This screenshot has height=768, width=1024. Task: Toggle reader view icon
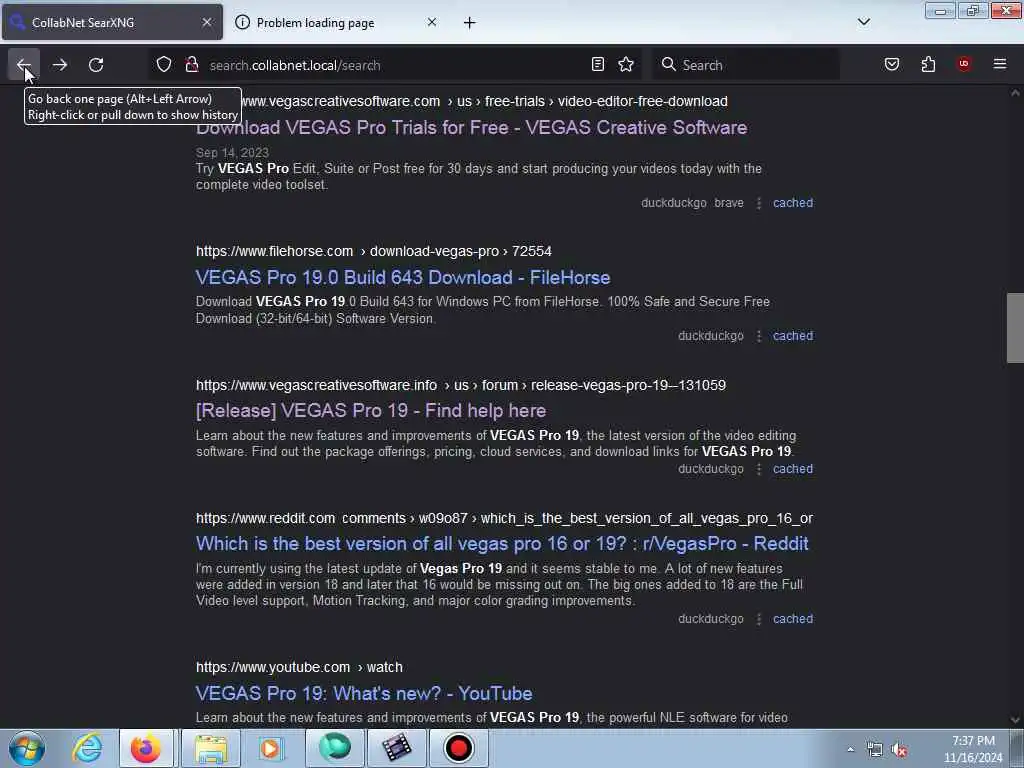(x=598, y=65)
